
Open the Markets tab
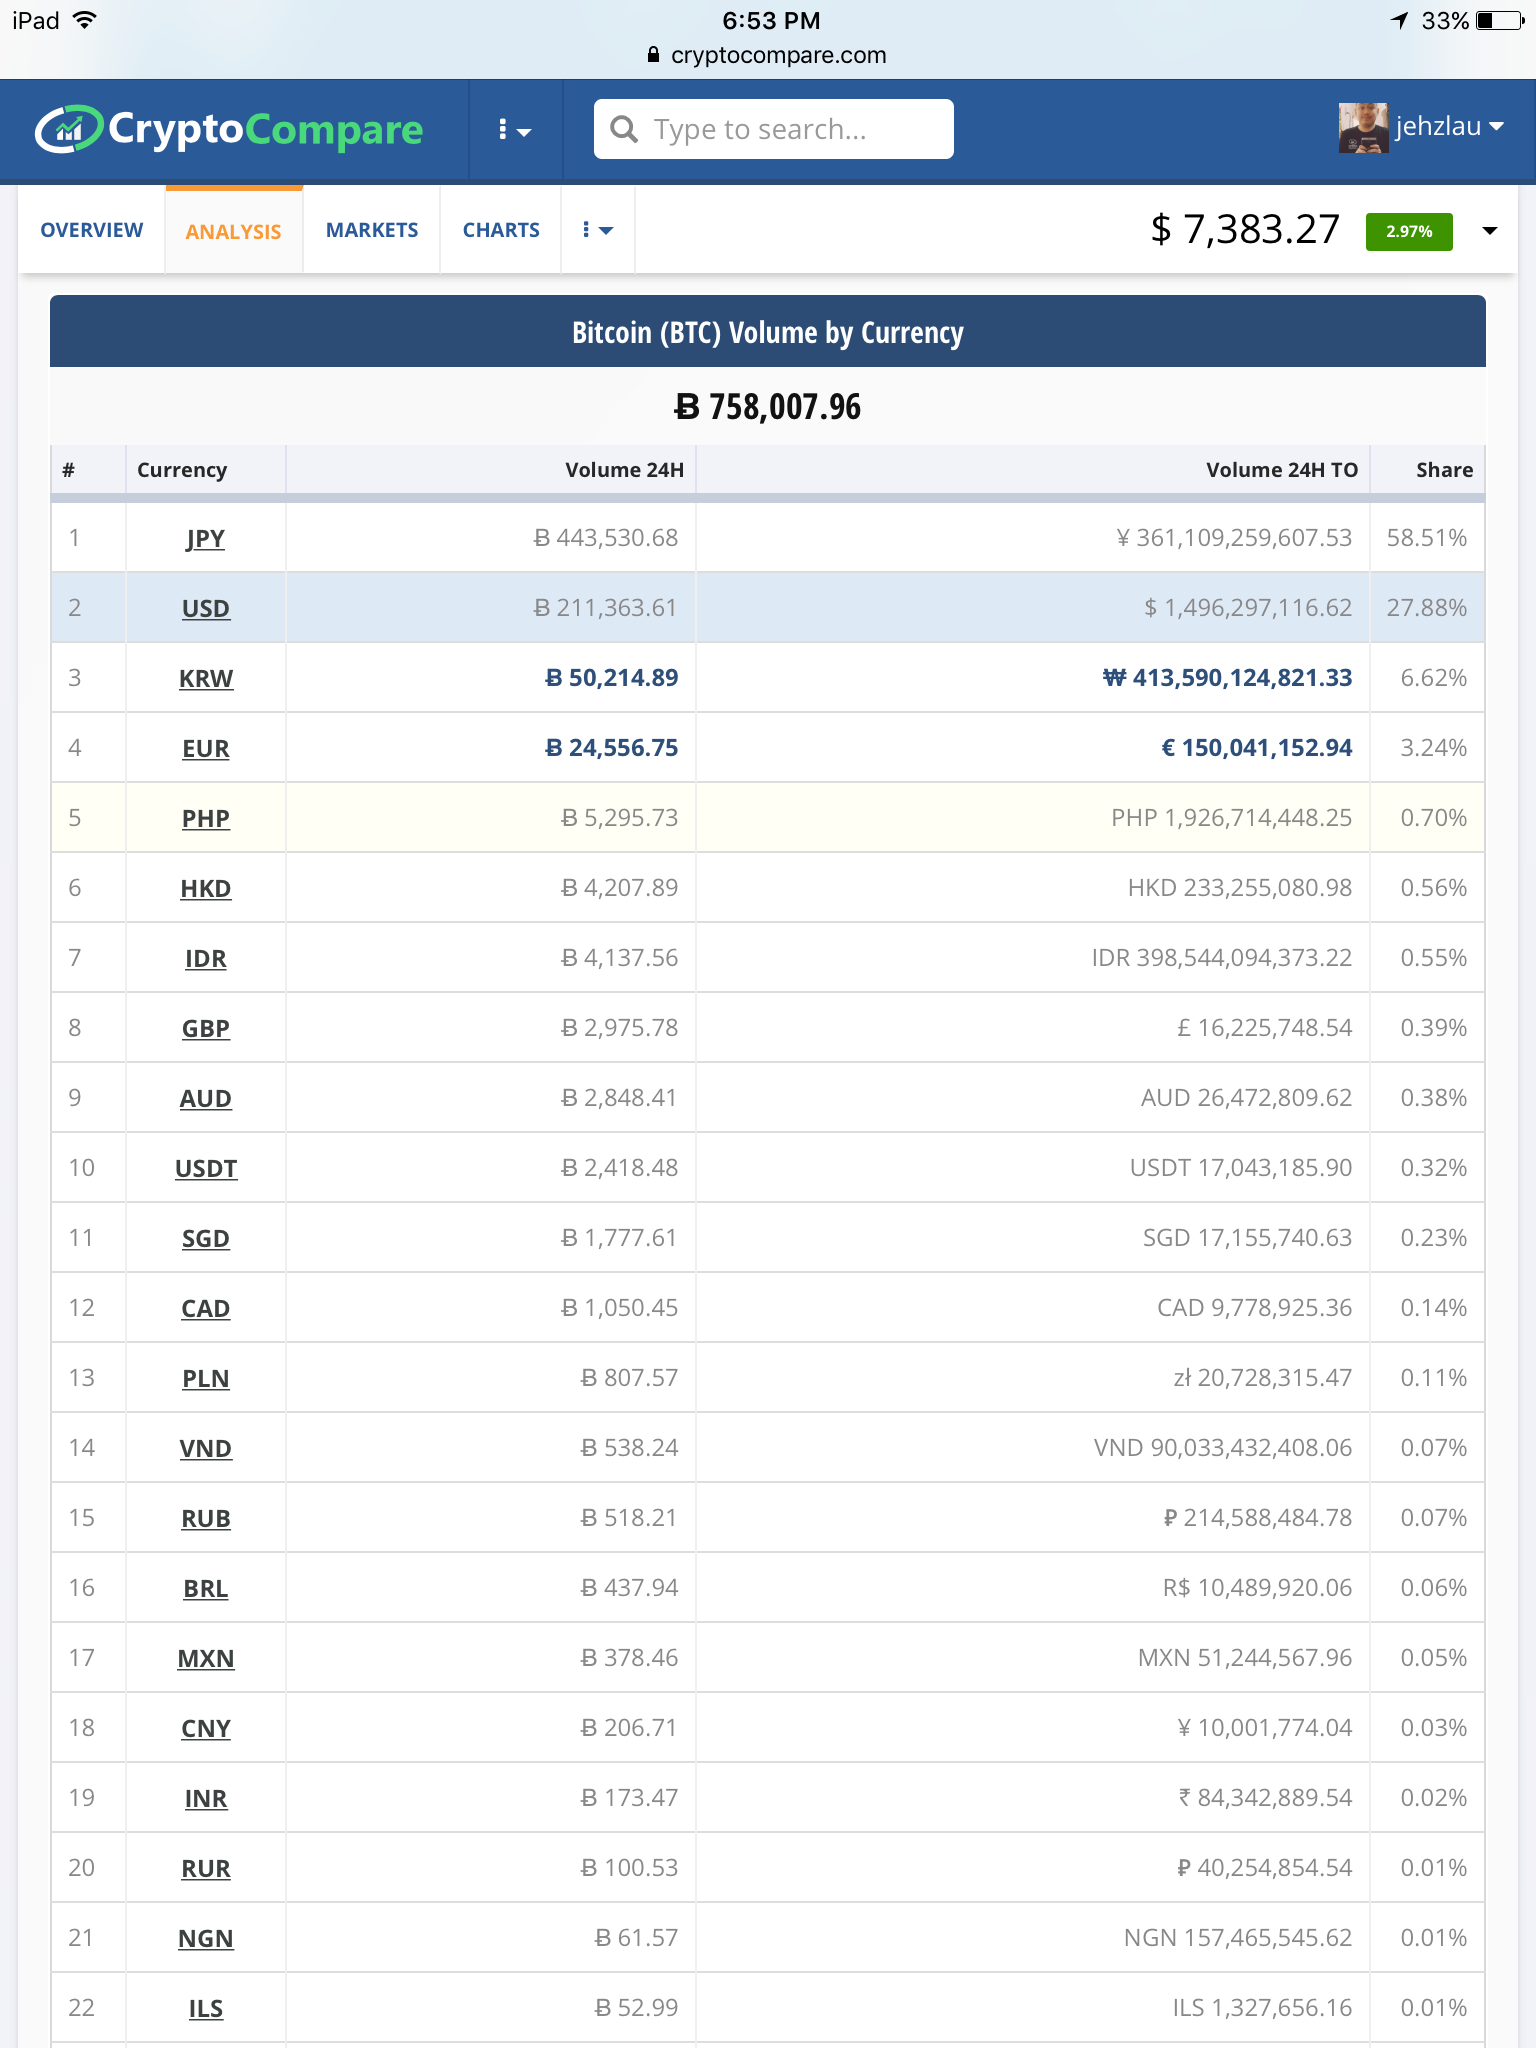[x=372, y=230]
